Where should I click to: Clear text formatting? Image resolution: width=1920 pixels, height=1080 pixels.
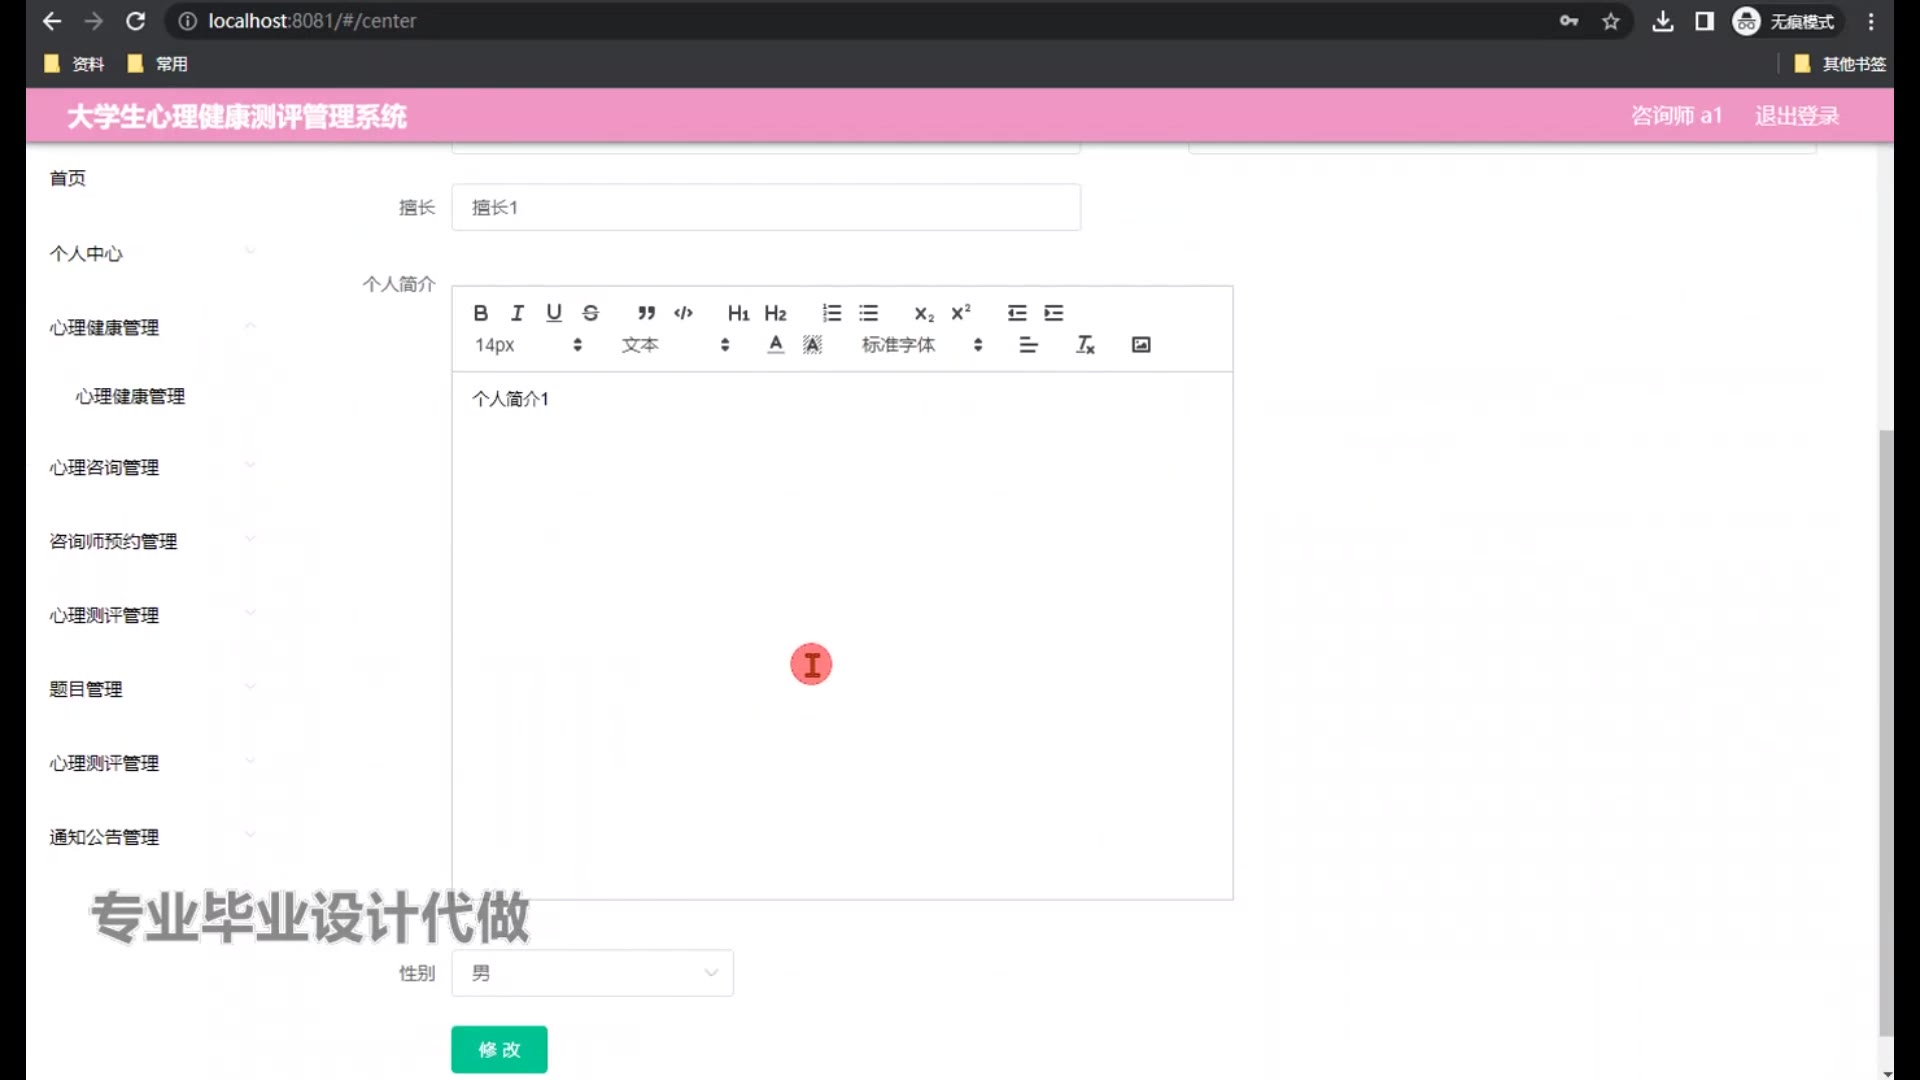coord(1085,345)
